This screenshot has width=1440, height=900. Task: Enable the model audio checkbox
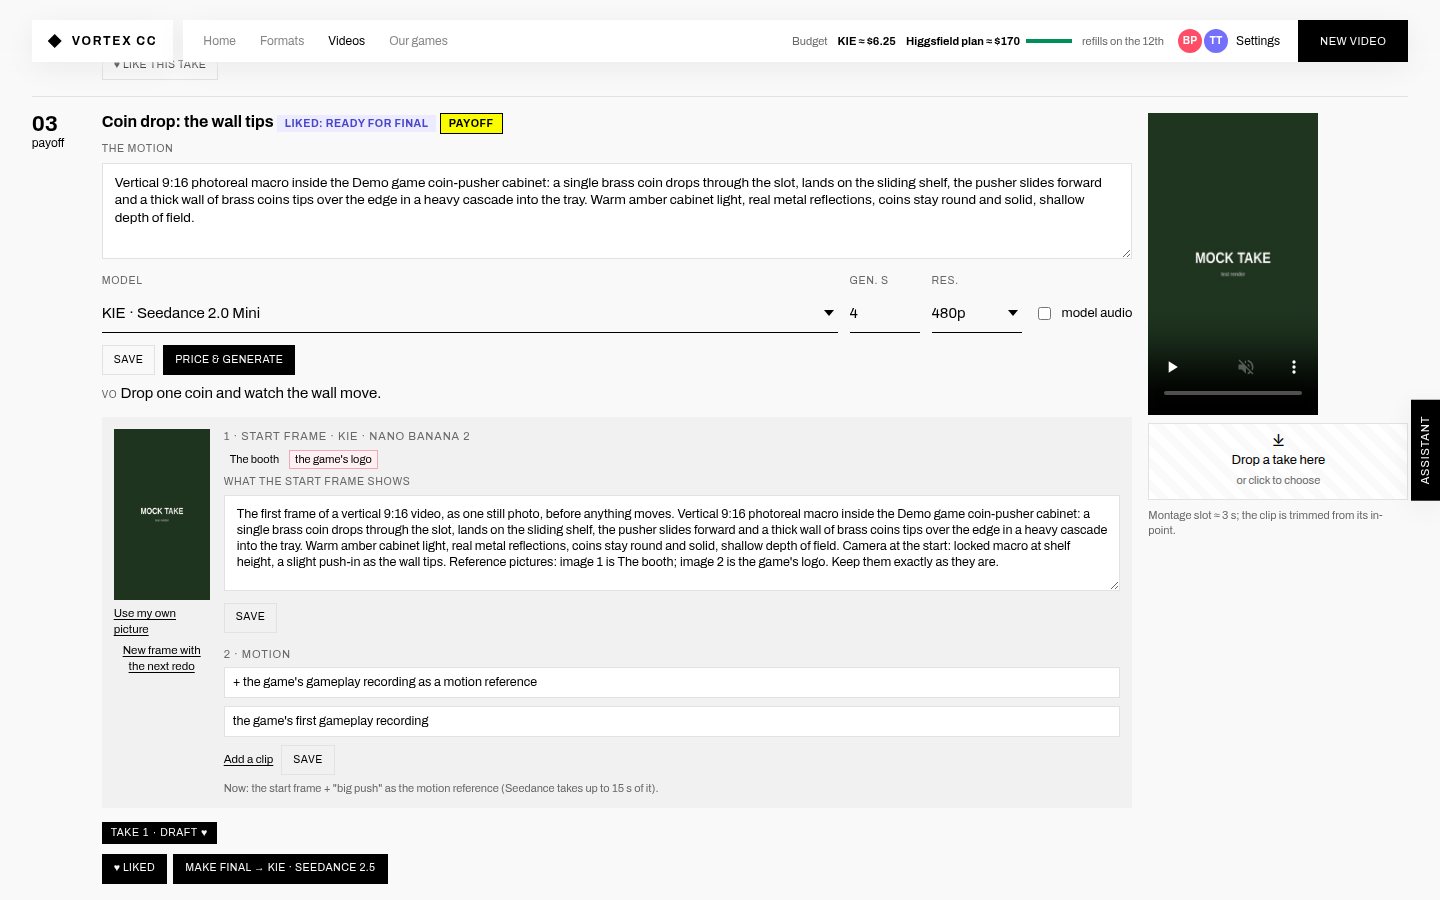[1044, 313]
